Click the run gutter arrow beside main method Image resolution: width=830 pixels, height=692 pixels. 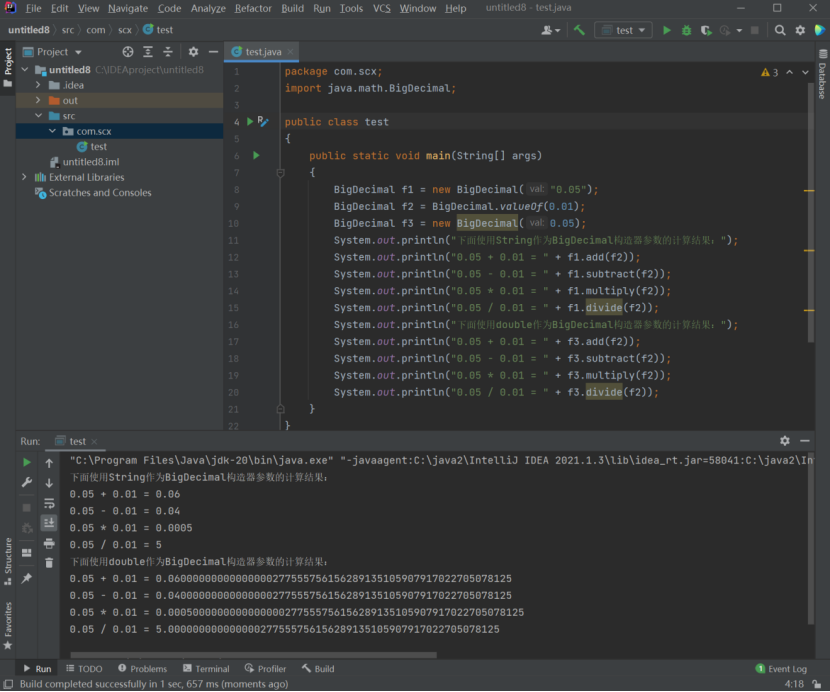[x=256, y=156]
